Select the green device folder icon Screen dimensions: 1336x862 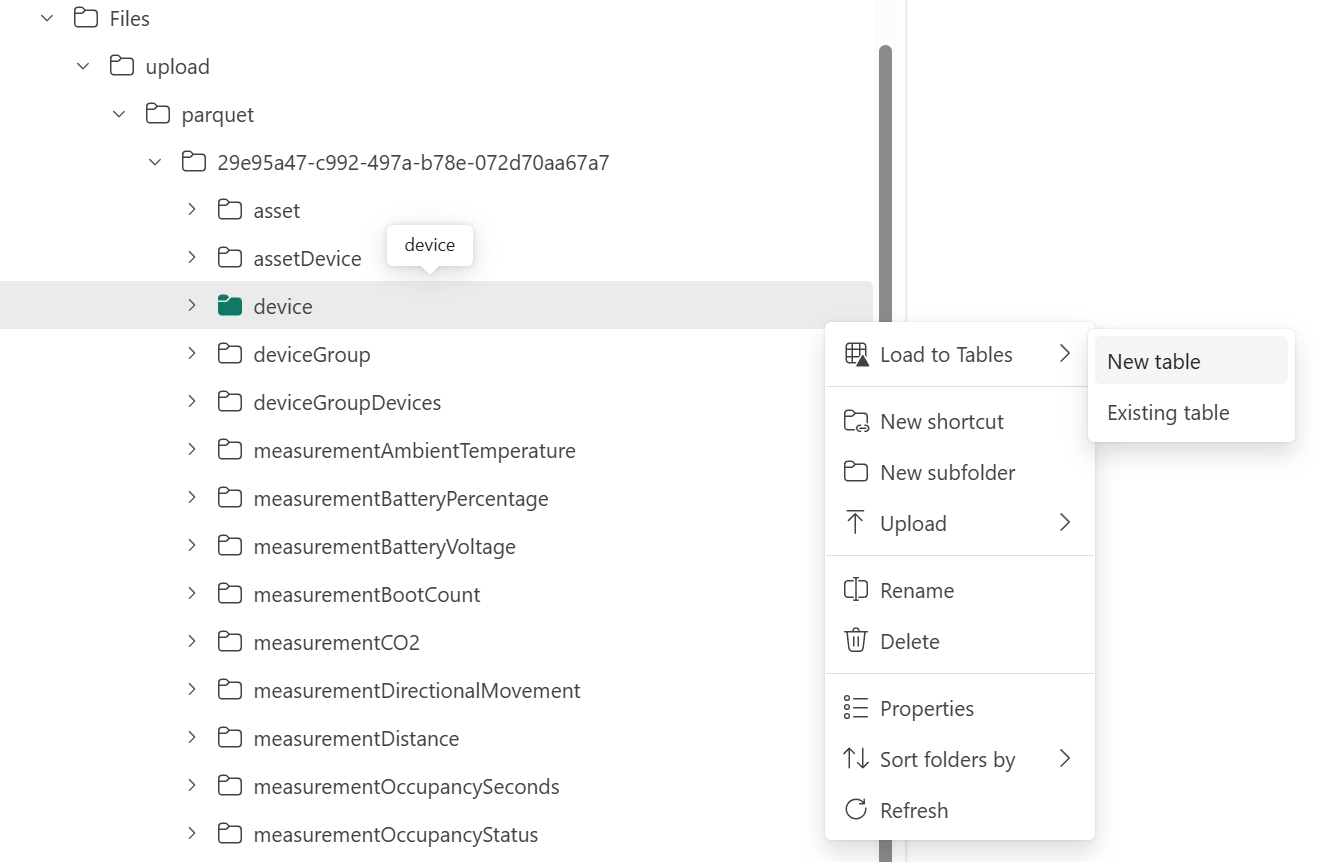coord(230,306)
